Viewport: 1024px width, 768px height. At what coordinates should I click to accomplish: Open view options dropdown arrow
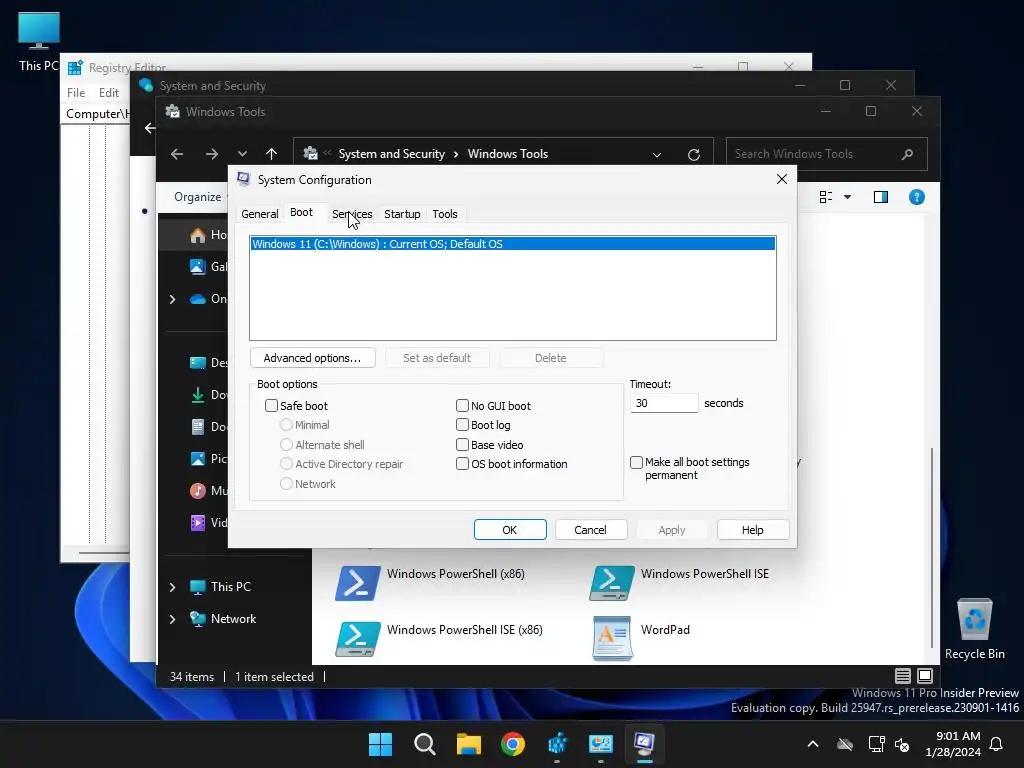(847, 197)
